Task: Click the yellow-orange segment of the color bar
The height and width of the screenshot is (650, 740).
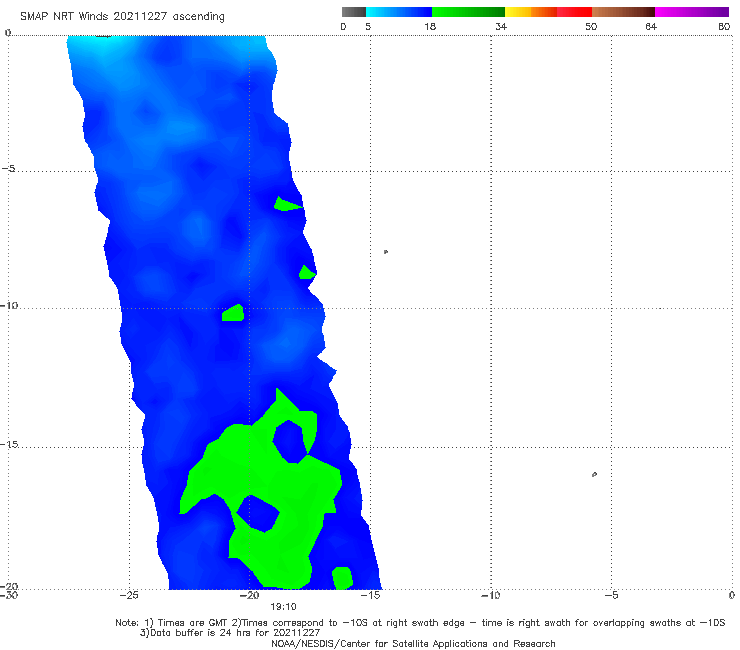Action: [x=530, y=12]
